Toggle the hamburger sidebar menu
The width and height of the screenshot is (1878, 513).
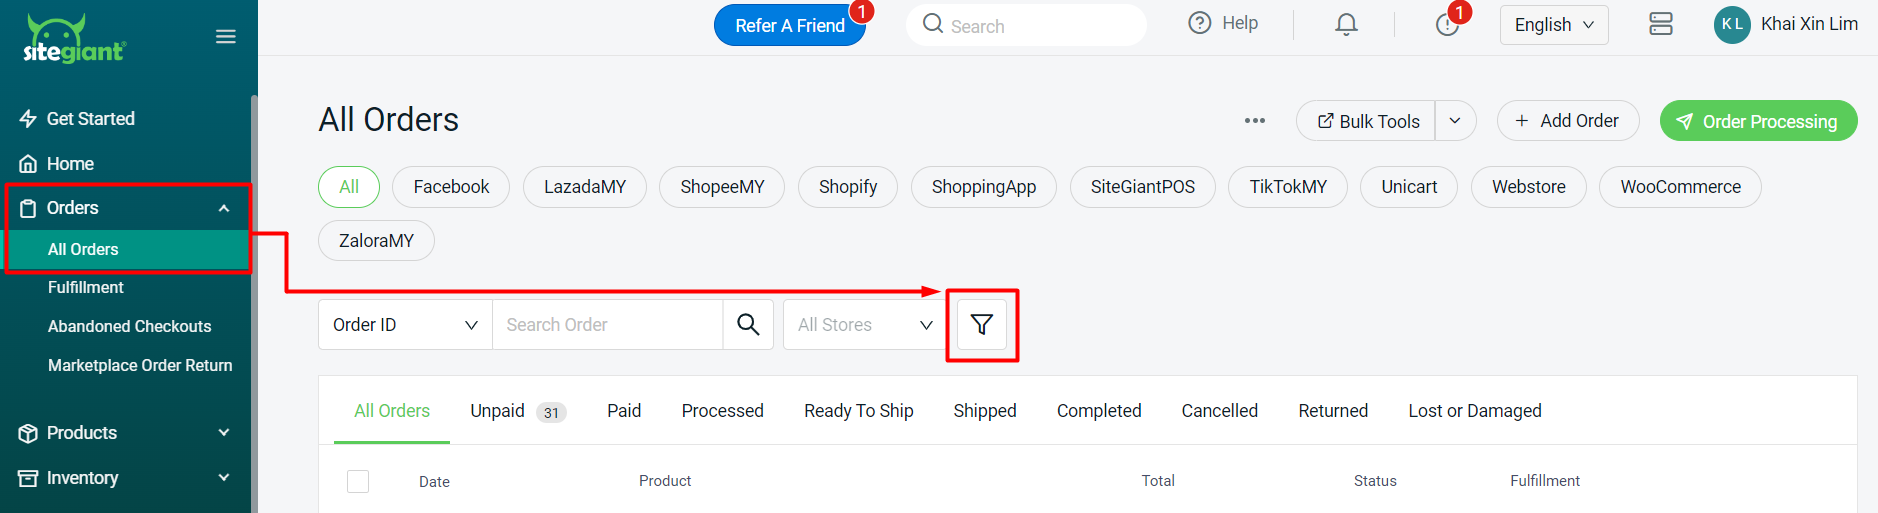(226, 36)
